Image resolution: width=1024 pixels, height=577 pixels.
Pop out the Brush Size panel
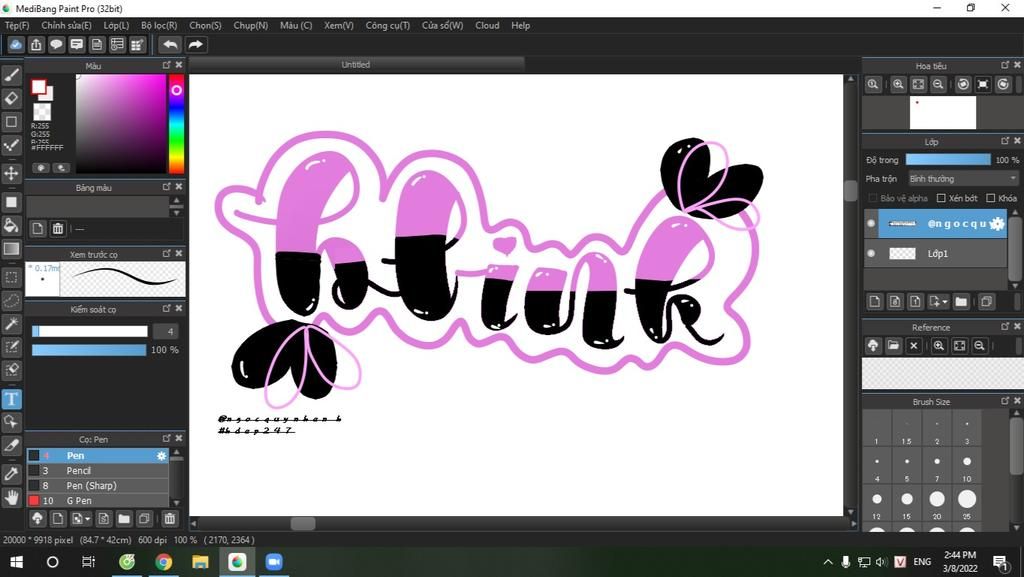[1005, 401]
